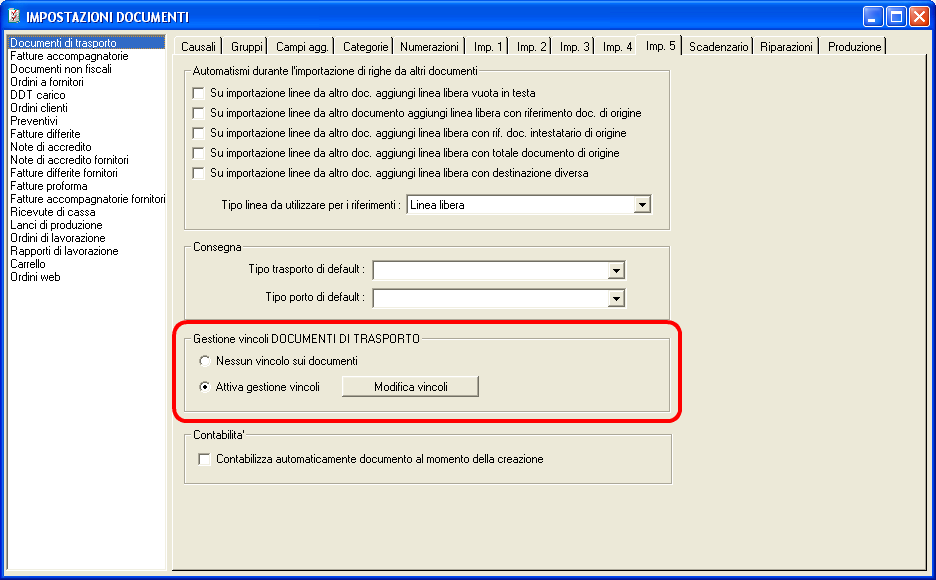This screenshot has height=580, width=936.
Task: Select Carrello in the document list
Action: pyautogui.click(x=87, y=264)
